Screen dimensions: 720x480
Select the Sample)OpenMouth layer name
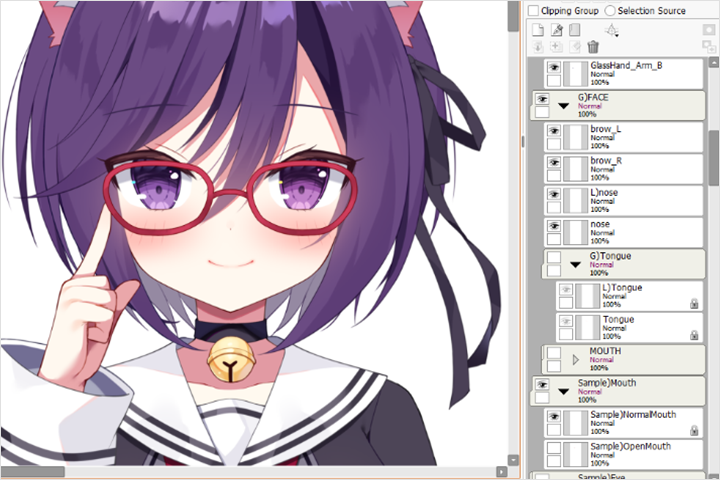click(630, 446)
